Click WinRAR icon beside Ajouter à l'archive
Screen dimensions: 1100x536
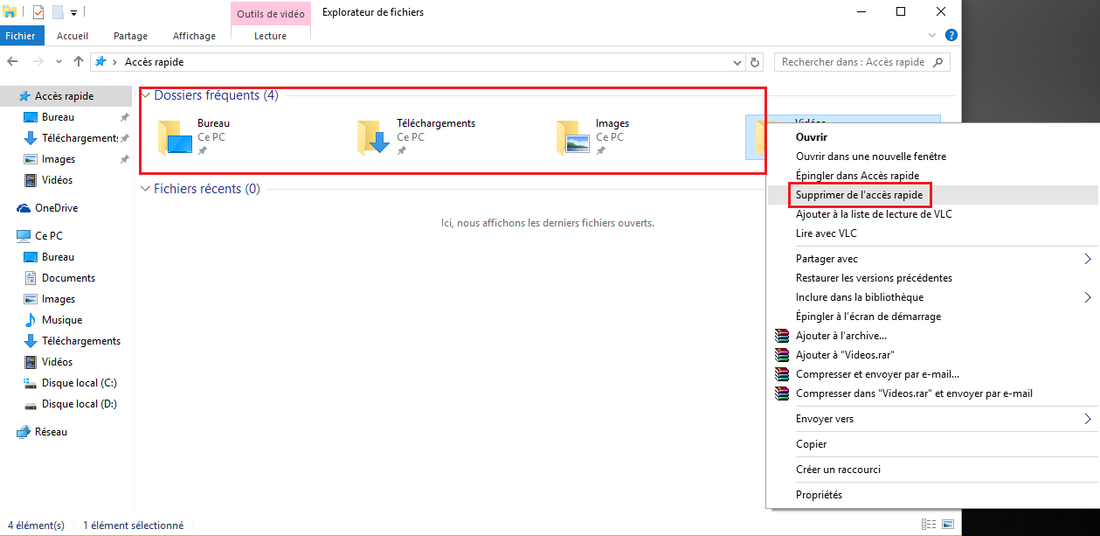tap(781, 335)
